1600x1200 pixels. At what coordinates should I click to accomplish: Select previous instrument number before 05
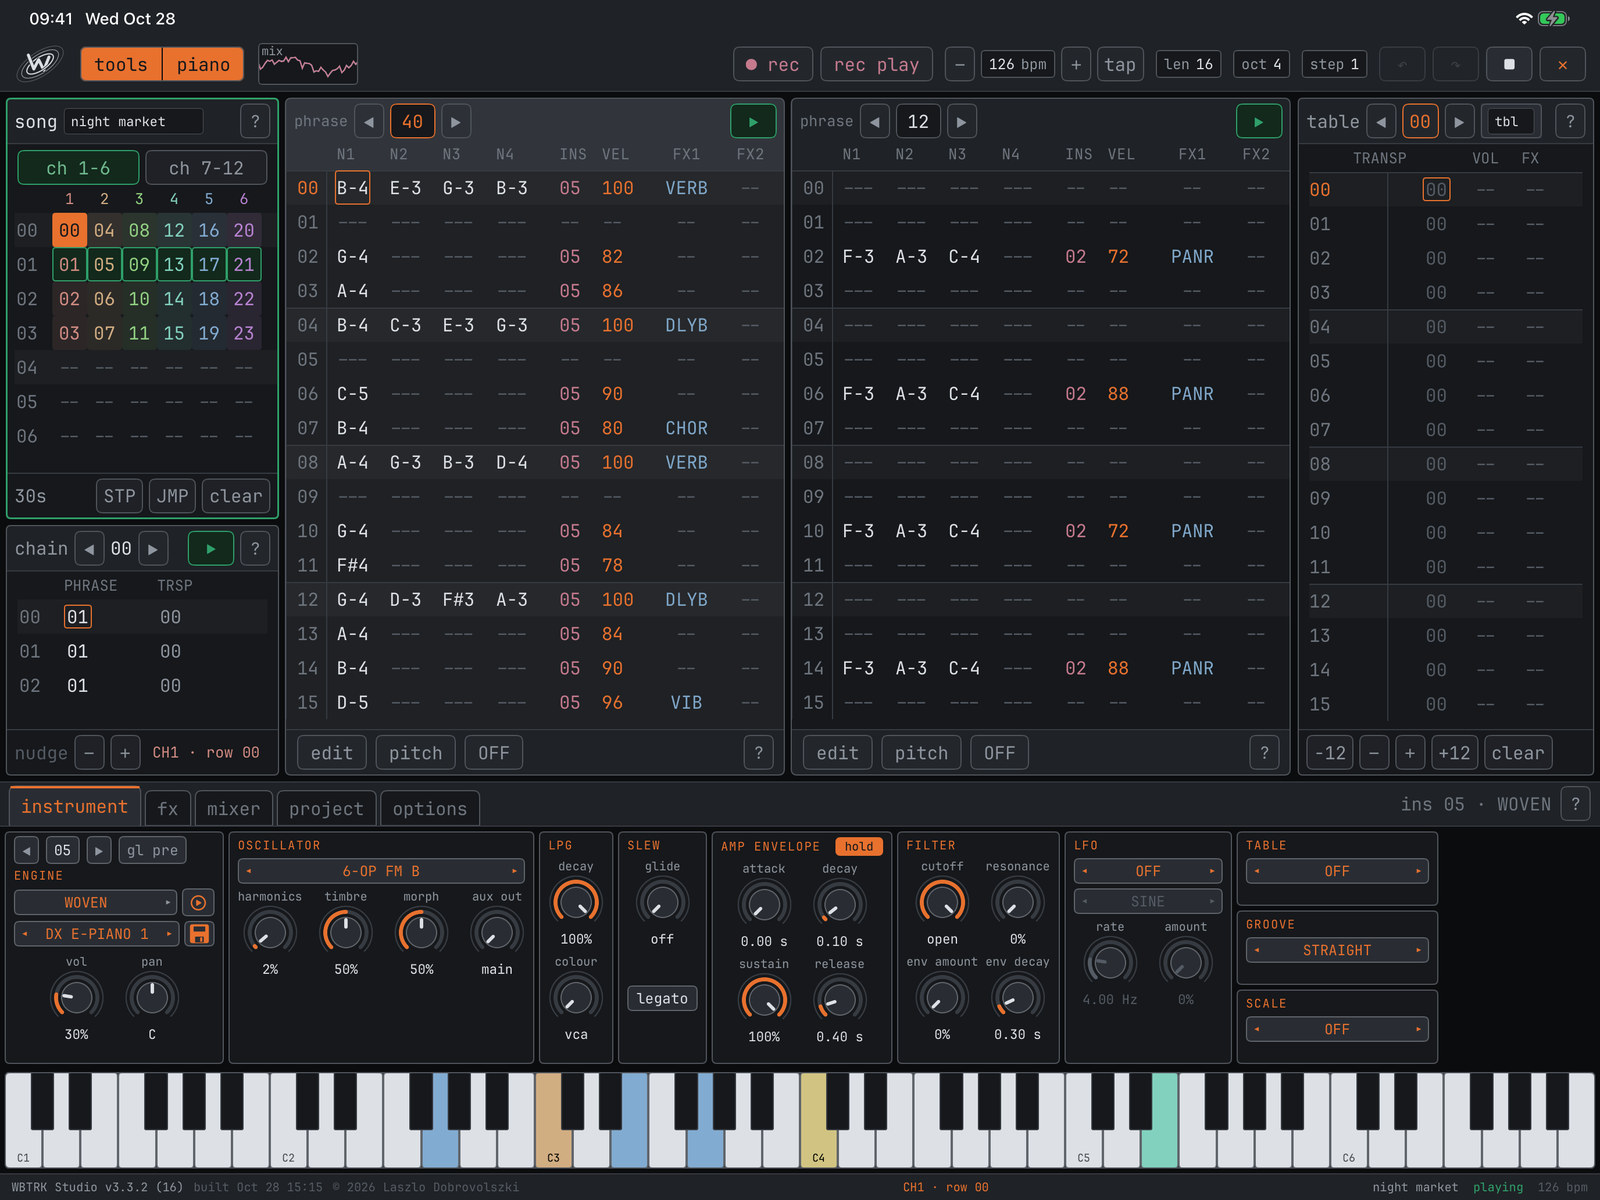coord(27,850)
